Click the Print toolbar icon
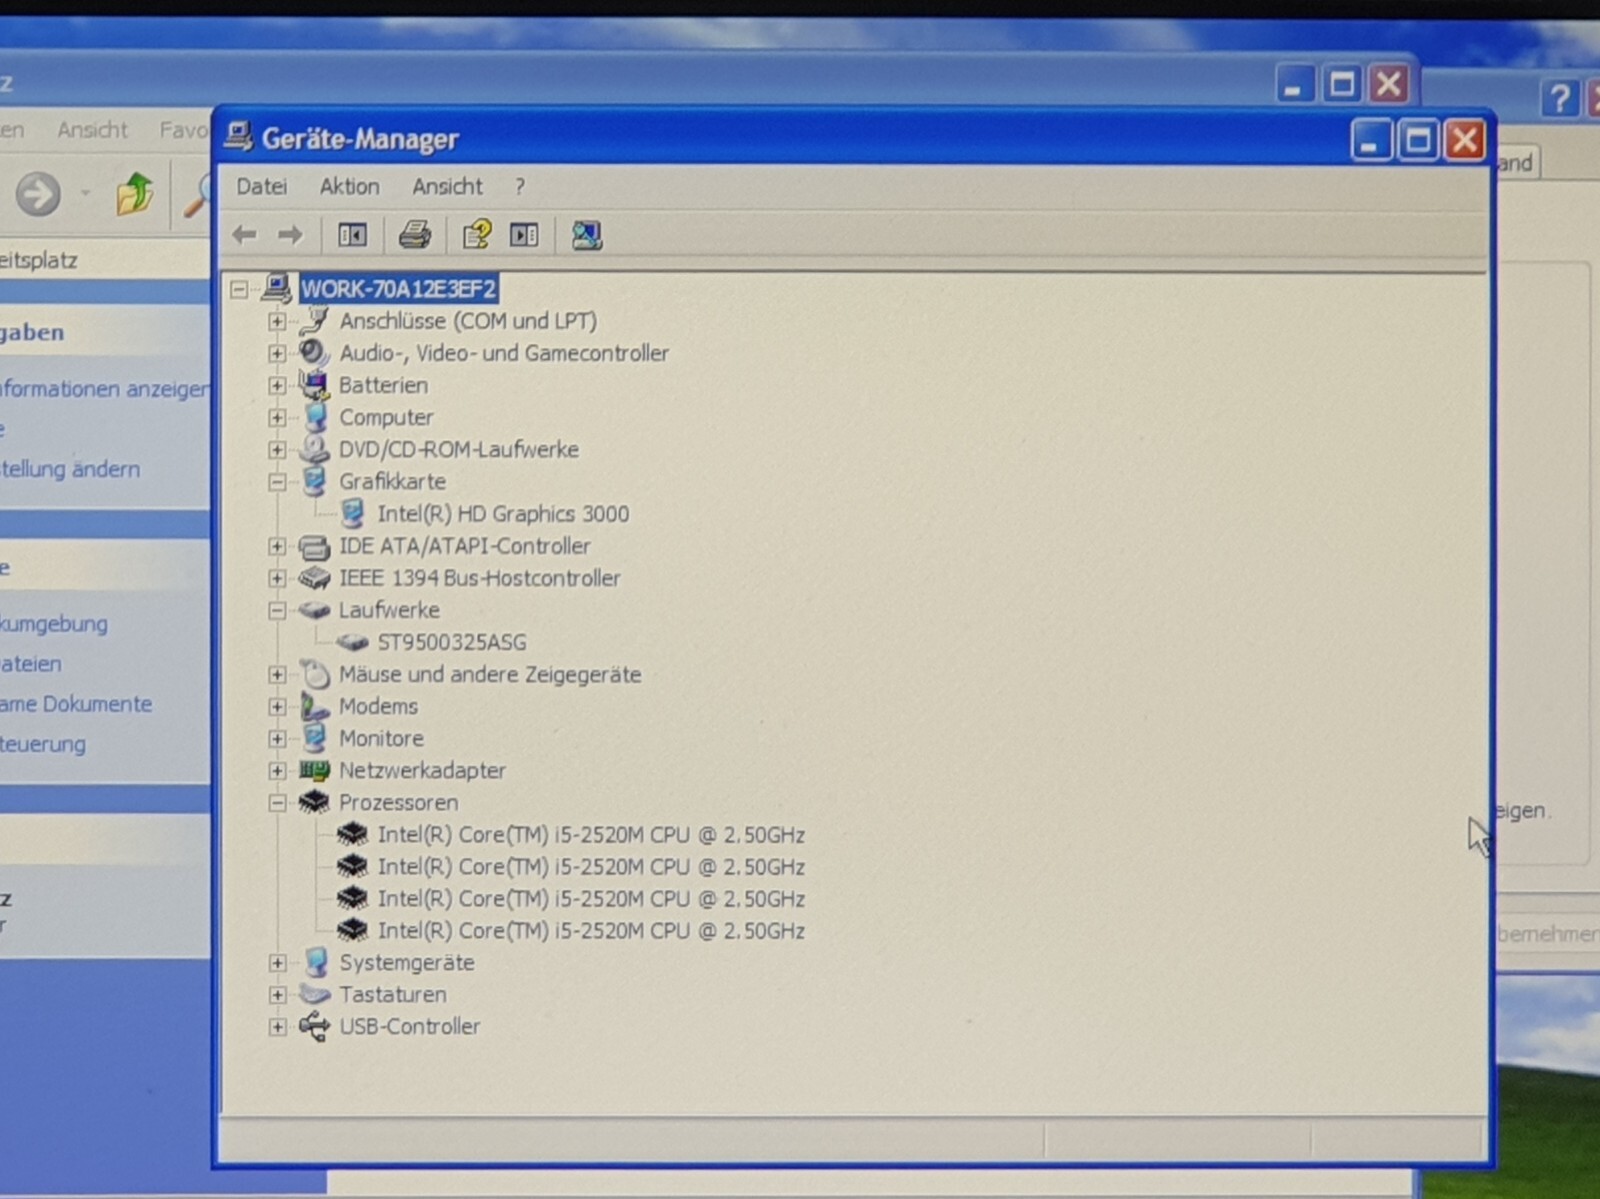This screenshot has width=1600, height=1199. [x=415, y=235]
